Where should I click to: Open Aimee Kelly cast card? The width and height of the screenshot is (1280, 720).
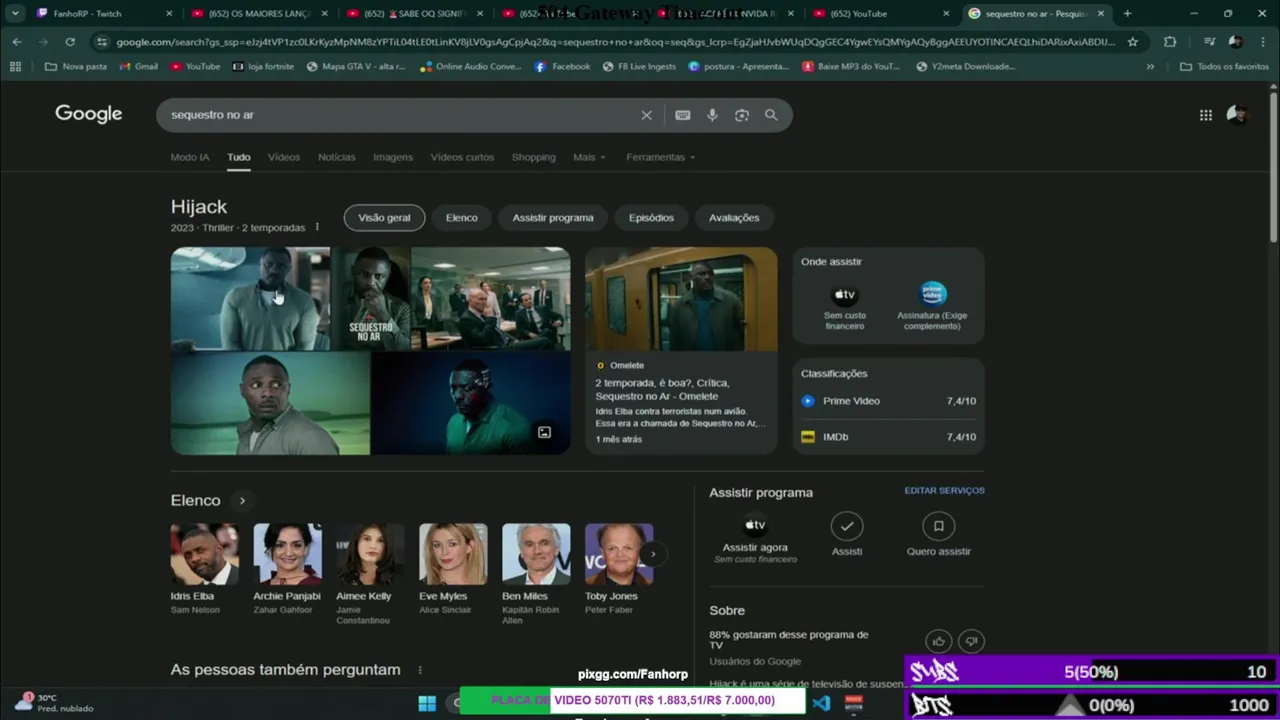(370, 574)
